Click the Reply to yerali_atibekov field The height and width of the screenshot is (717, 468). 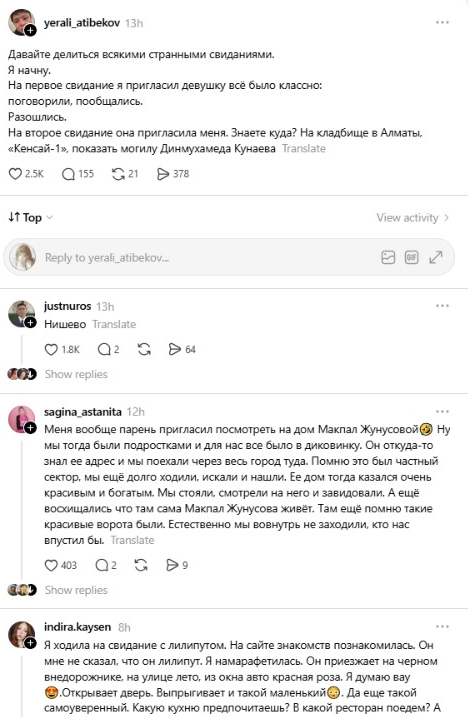tap(210, 257)
